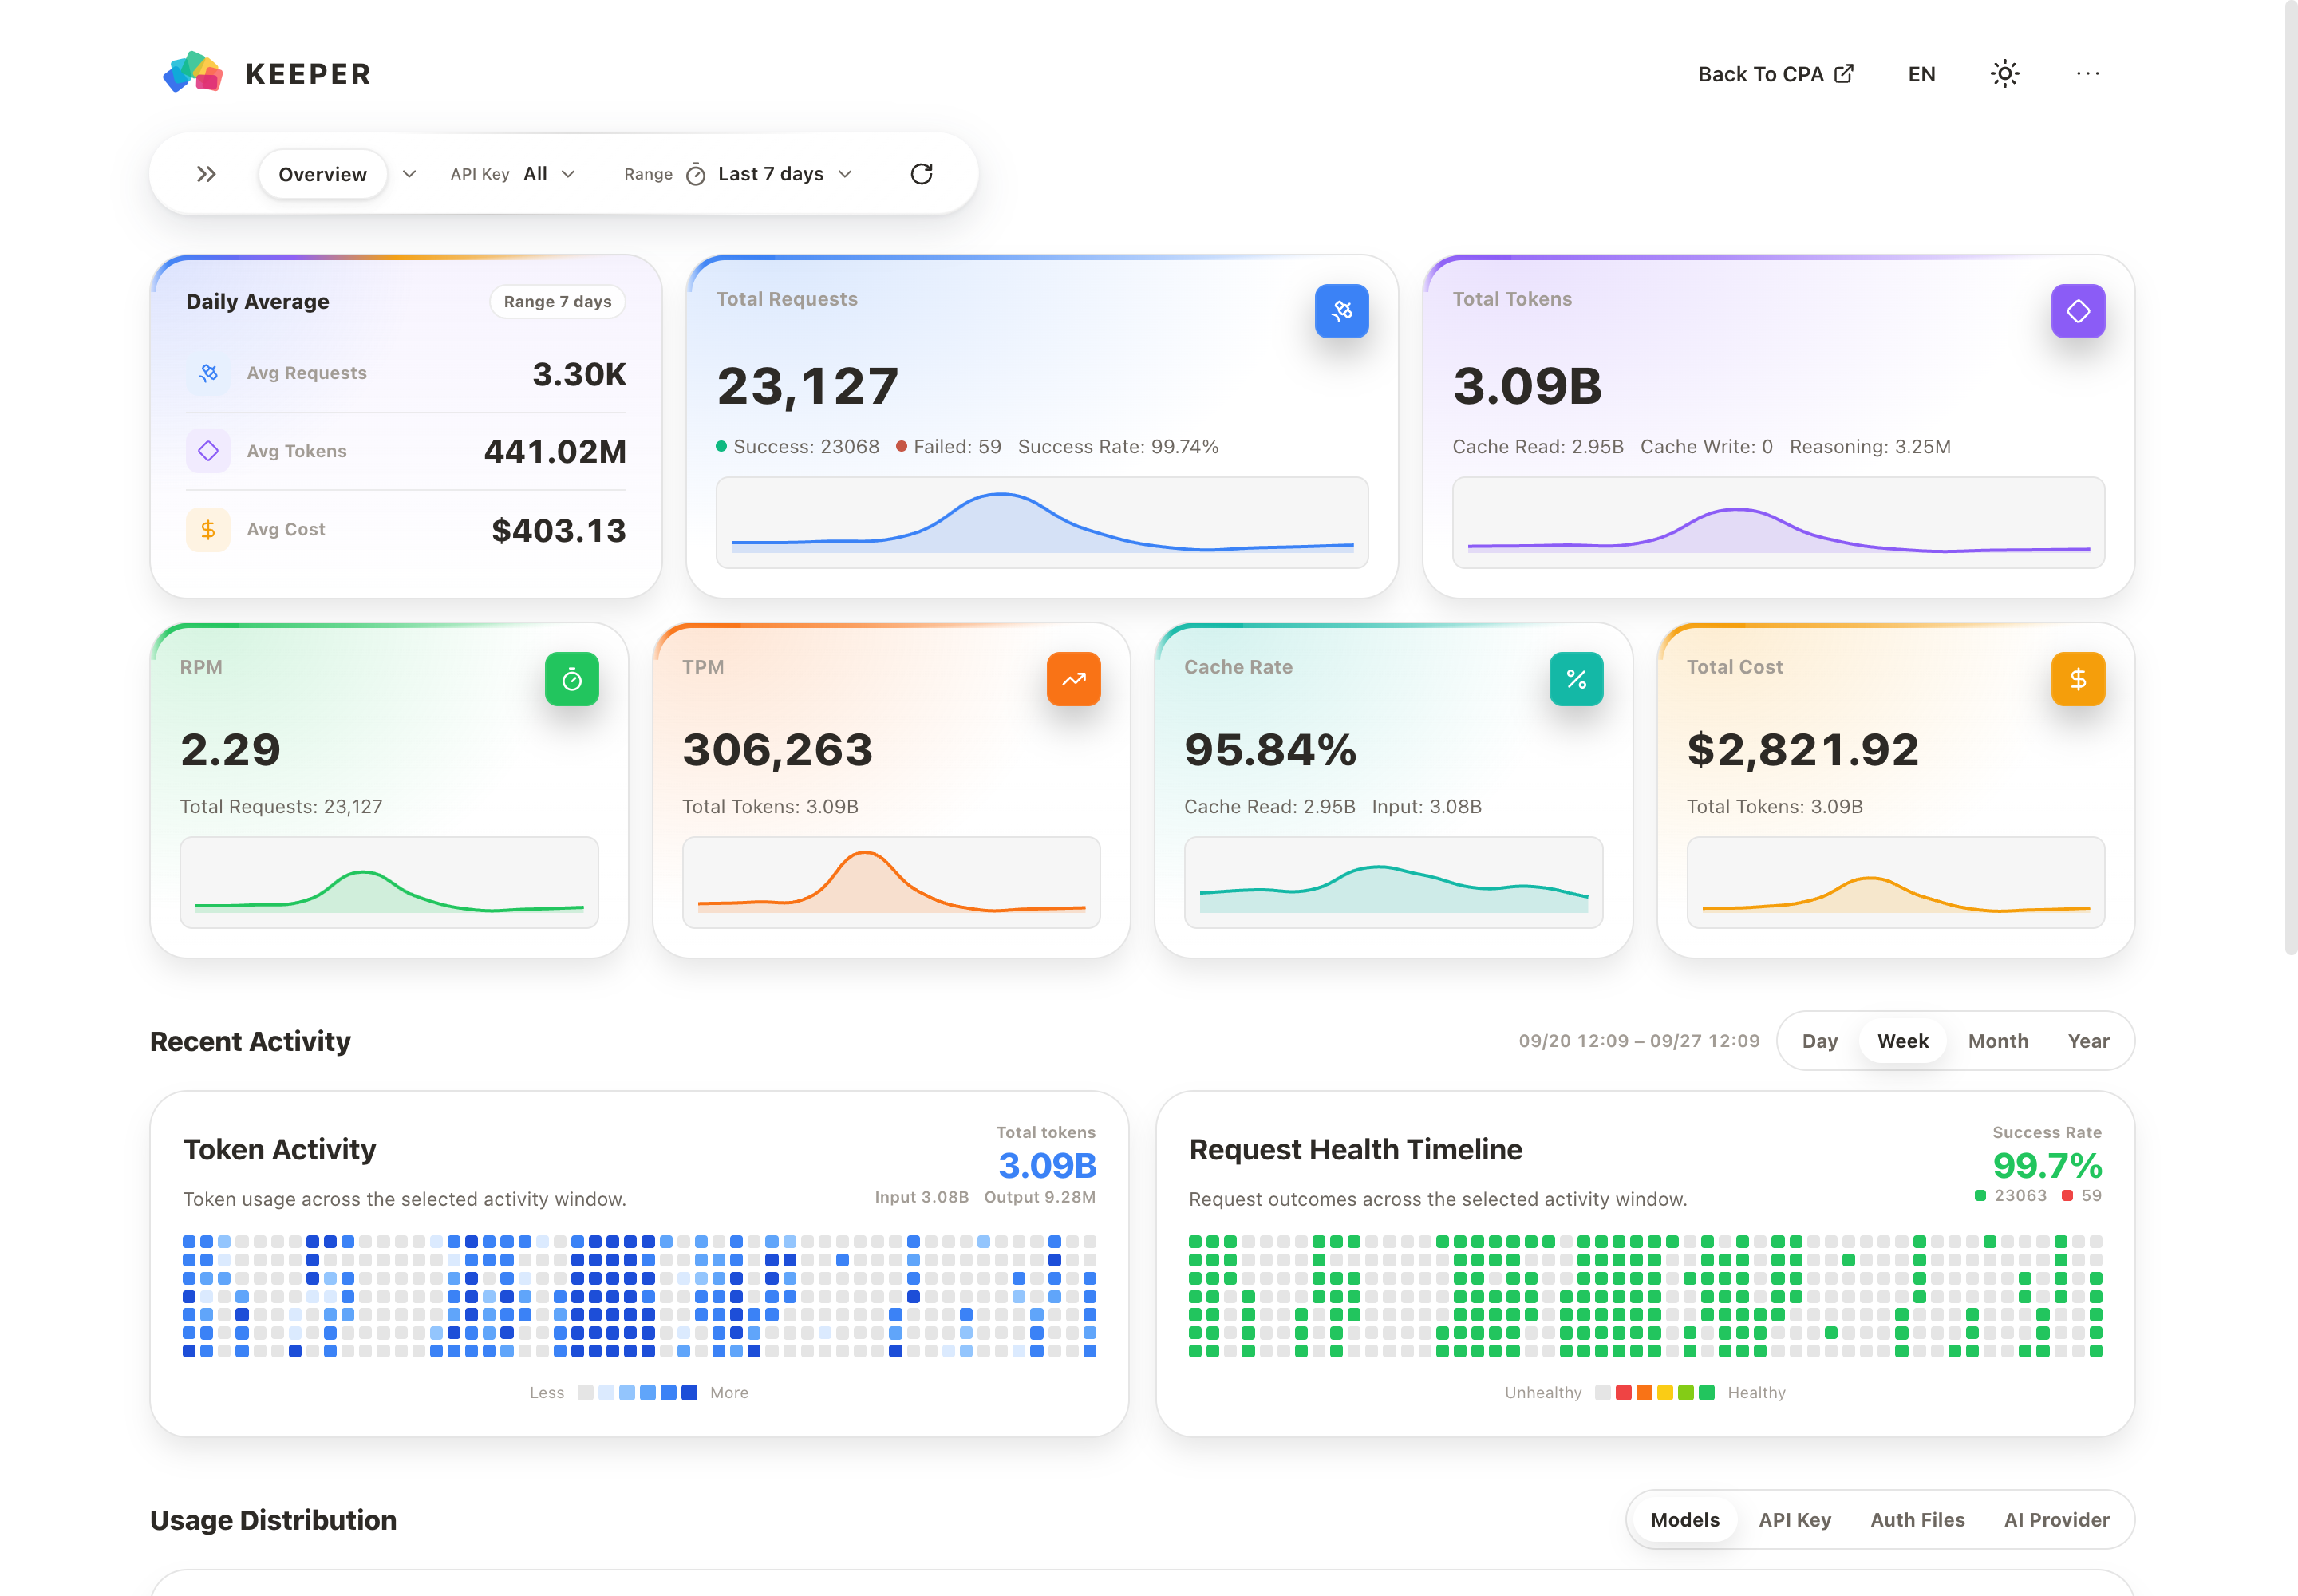This screenshot has height=1596, width=2298.
Task: Click the Cache Rate sparkline chart
Action: (x=1392, y=882)
